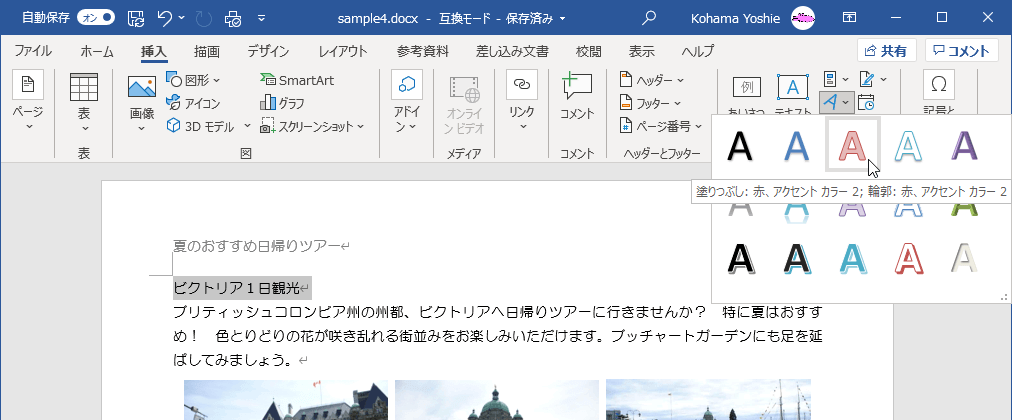Open the Search magnifier in title bar

click(x=650, y=17)
